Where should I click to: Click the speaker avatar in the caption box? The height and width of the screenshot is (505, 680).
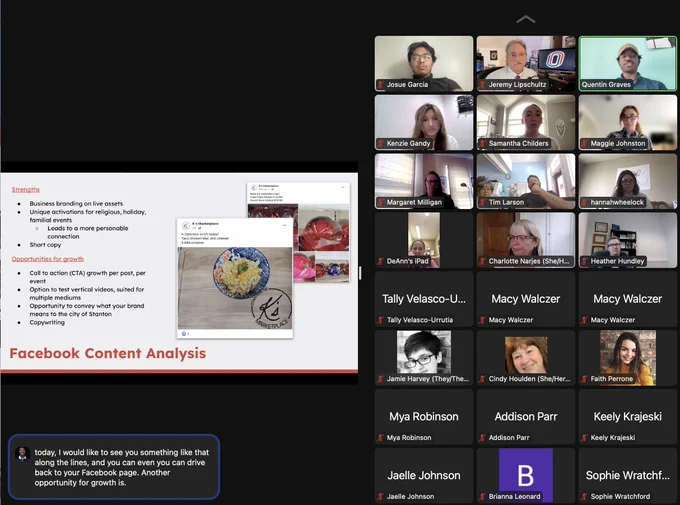(x=22, y=453)
